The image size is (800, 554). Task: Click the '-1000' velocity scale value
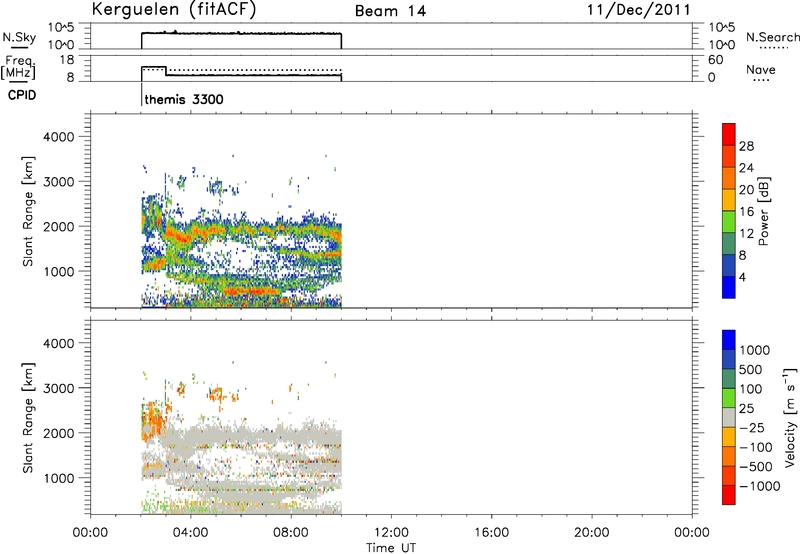pos(760,486)
